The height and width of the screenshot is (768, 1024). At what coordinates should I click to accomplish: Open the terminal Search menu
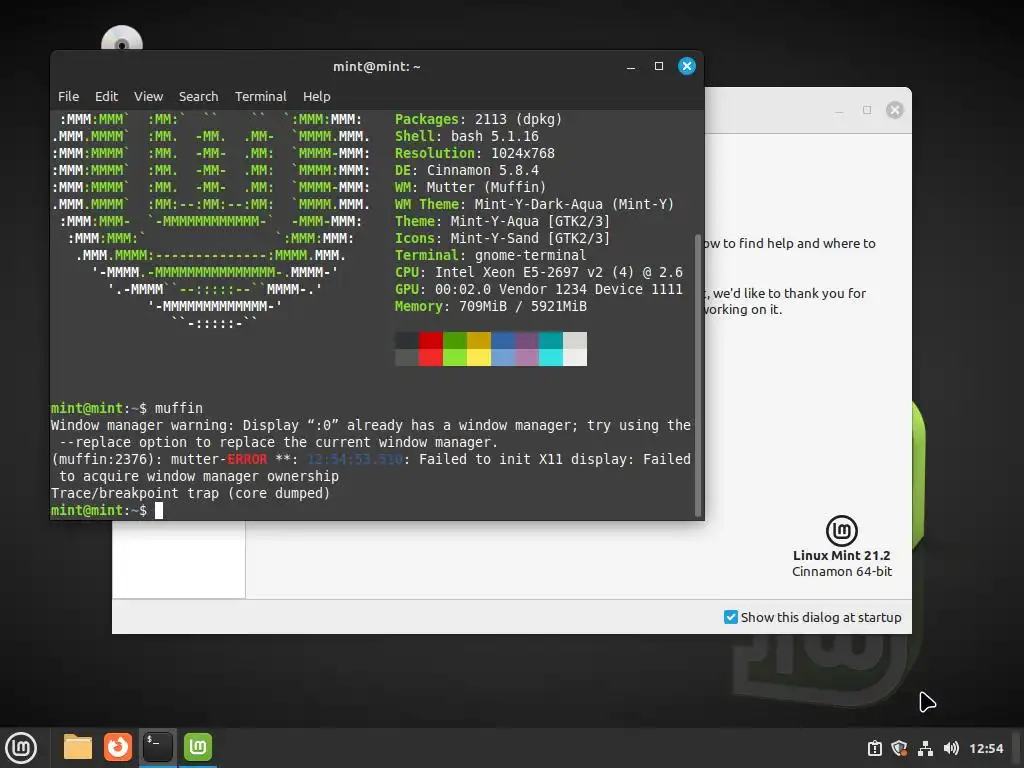click(x=199, y=97)
